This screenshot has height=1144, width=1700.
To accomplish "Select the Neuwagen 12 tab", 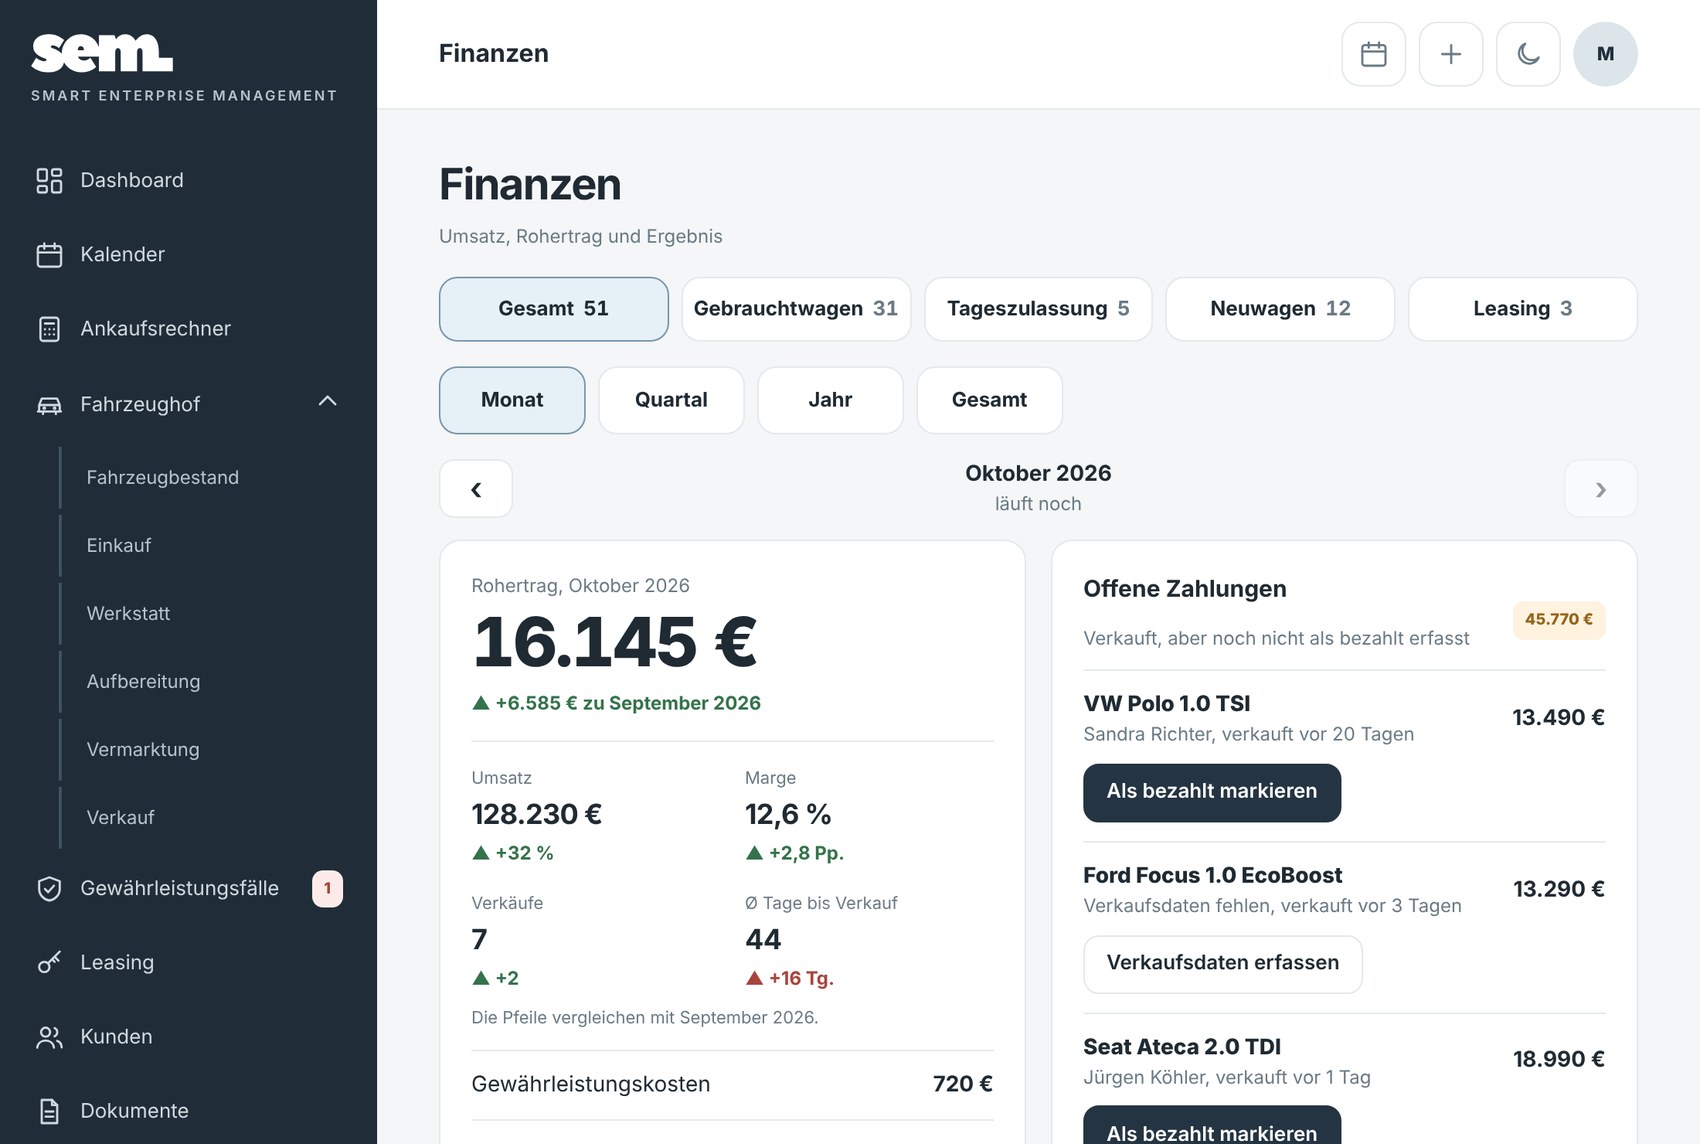I will click(x=1280, y=309).
